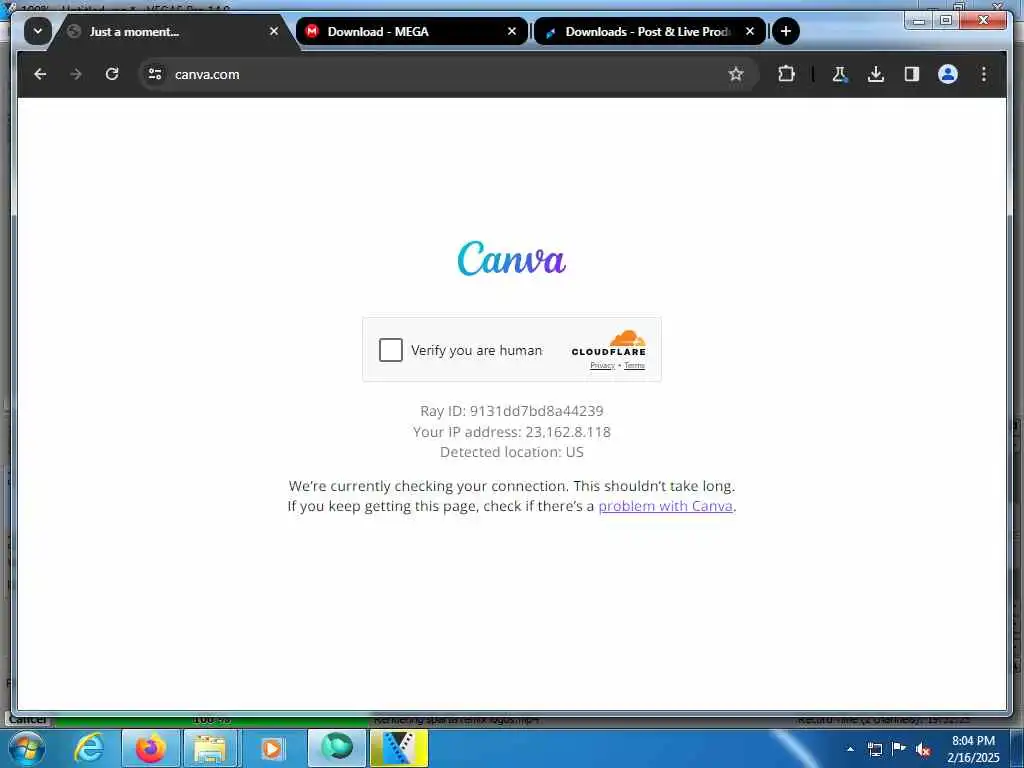Click the Canva logo
This screenshot has width=1024, height=768.
point(511,258)
